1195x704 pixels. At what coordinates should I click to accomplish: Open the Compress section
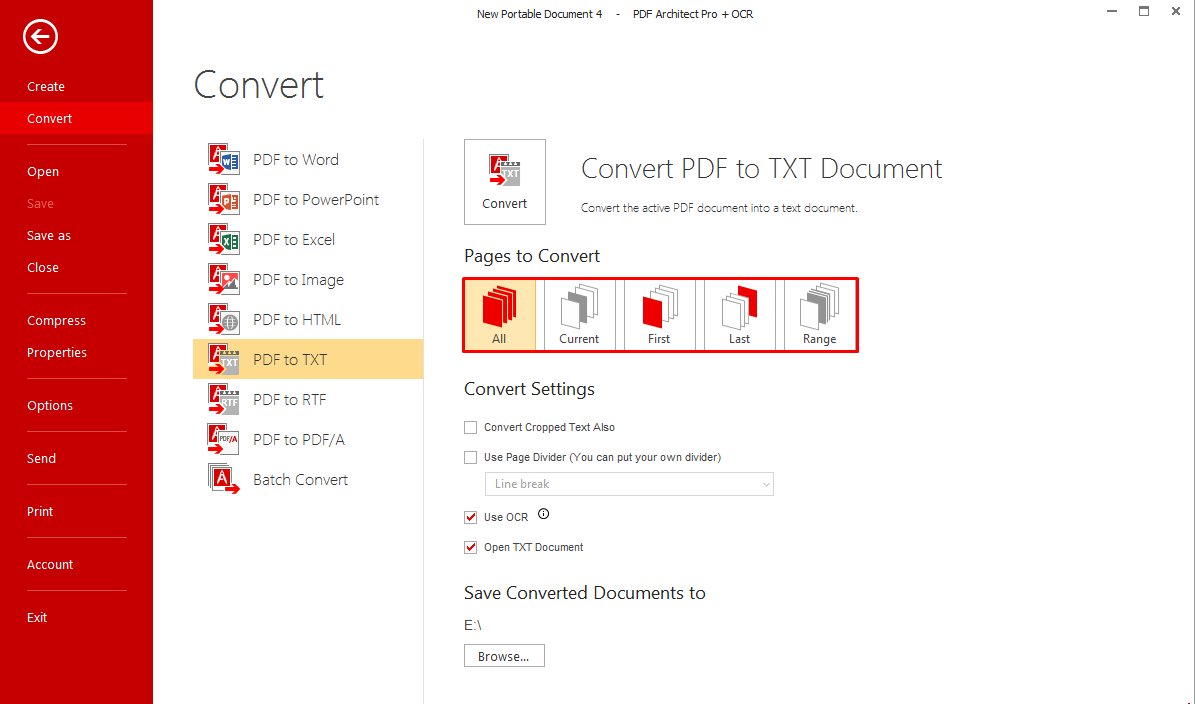point(56,320)
